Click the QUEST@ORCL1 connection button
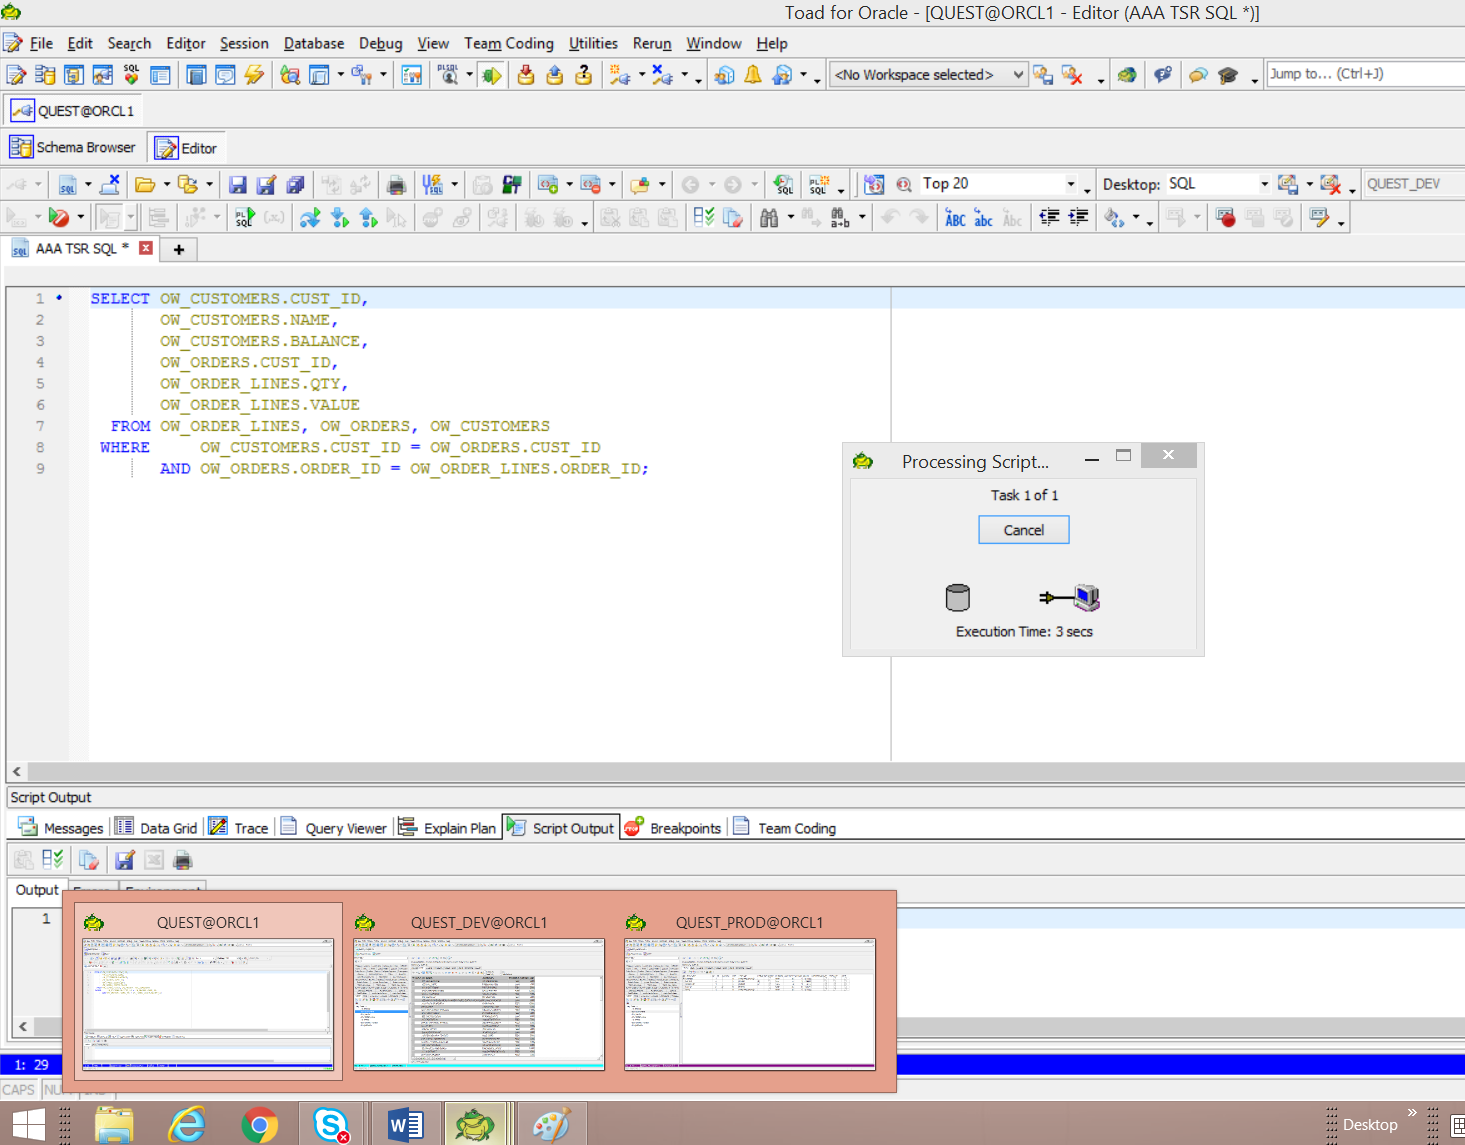 pyautogui.click(x=73, y=111)
